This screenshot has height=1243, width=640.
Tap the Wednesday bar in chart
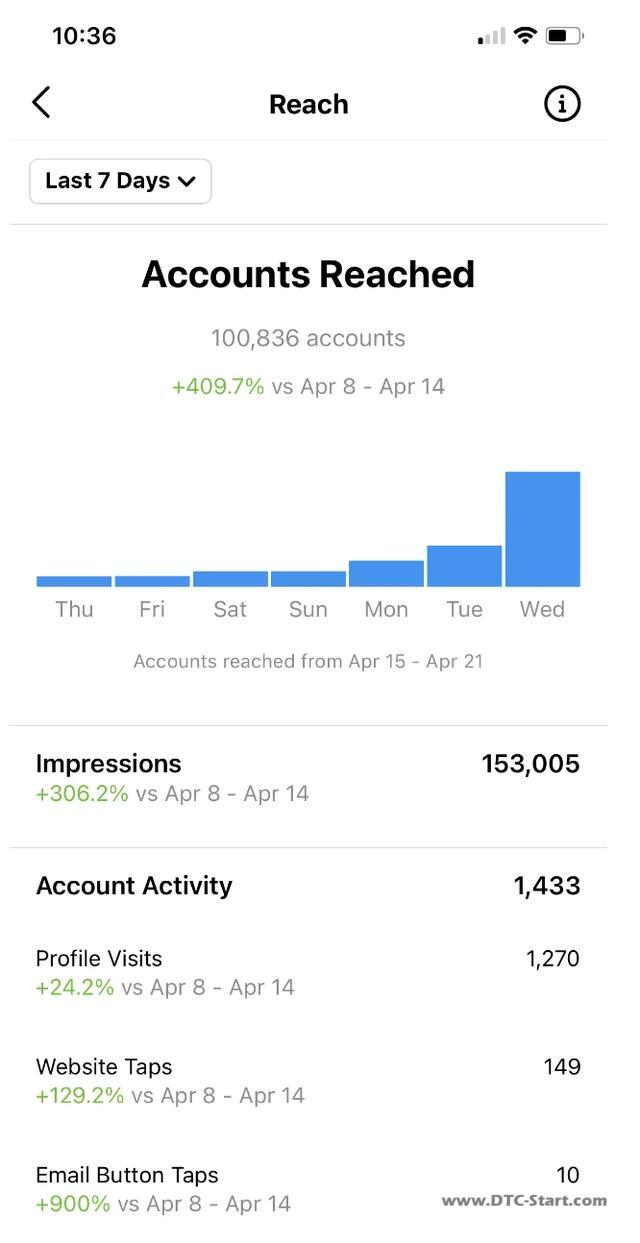[x=542, y=529]
